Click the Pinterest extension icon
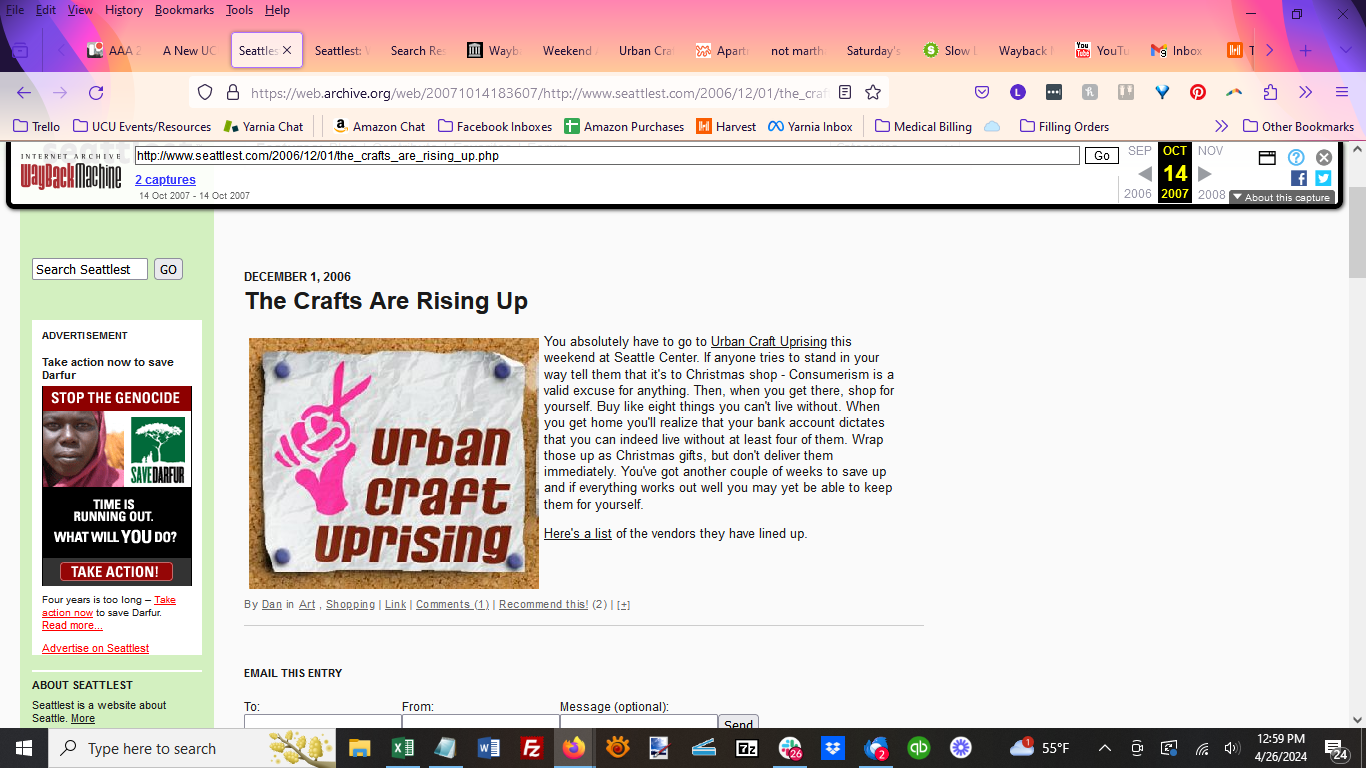Viewport: 1366px width, 768px height. (x=1198, y=93)
